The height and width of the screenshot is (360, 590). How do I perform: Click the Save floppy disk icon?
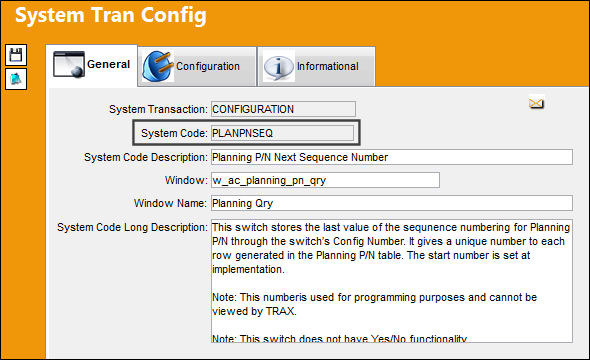(16, 55)
